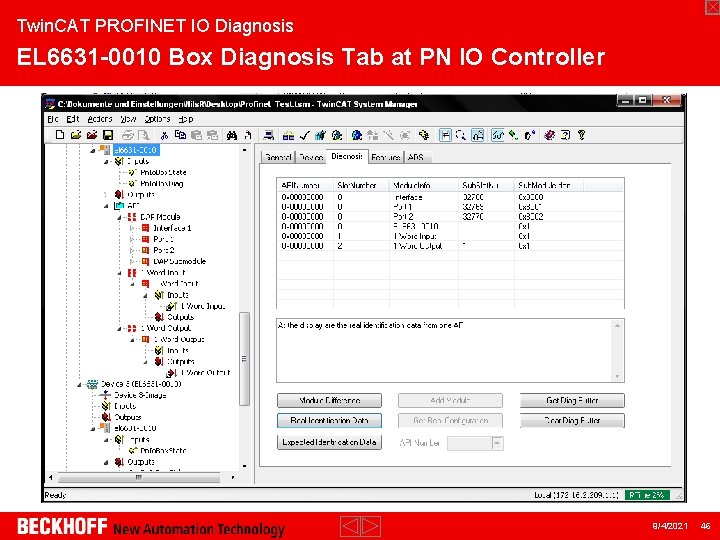The image size is (720, 540).
Task: Click the Find binoculars icon
Action: pyautogui.click(x=231, y=135)
